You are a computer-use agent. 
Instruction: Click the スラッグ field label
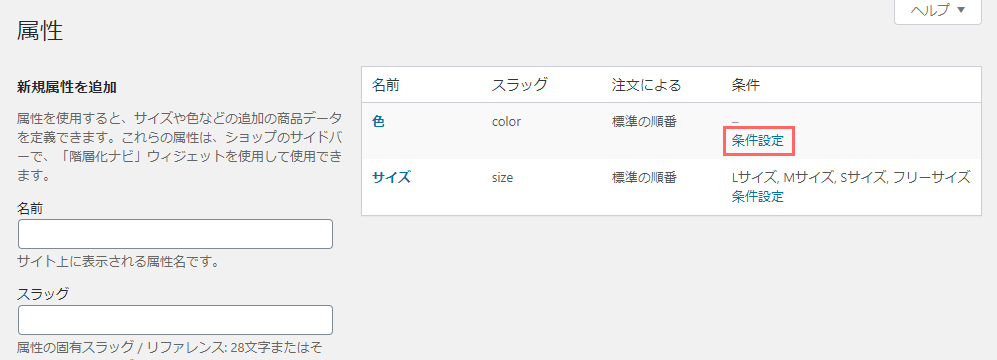point(43,293)
